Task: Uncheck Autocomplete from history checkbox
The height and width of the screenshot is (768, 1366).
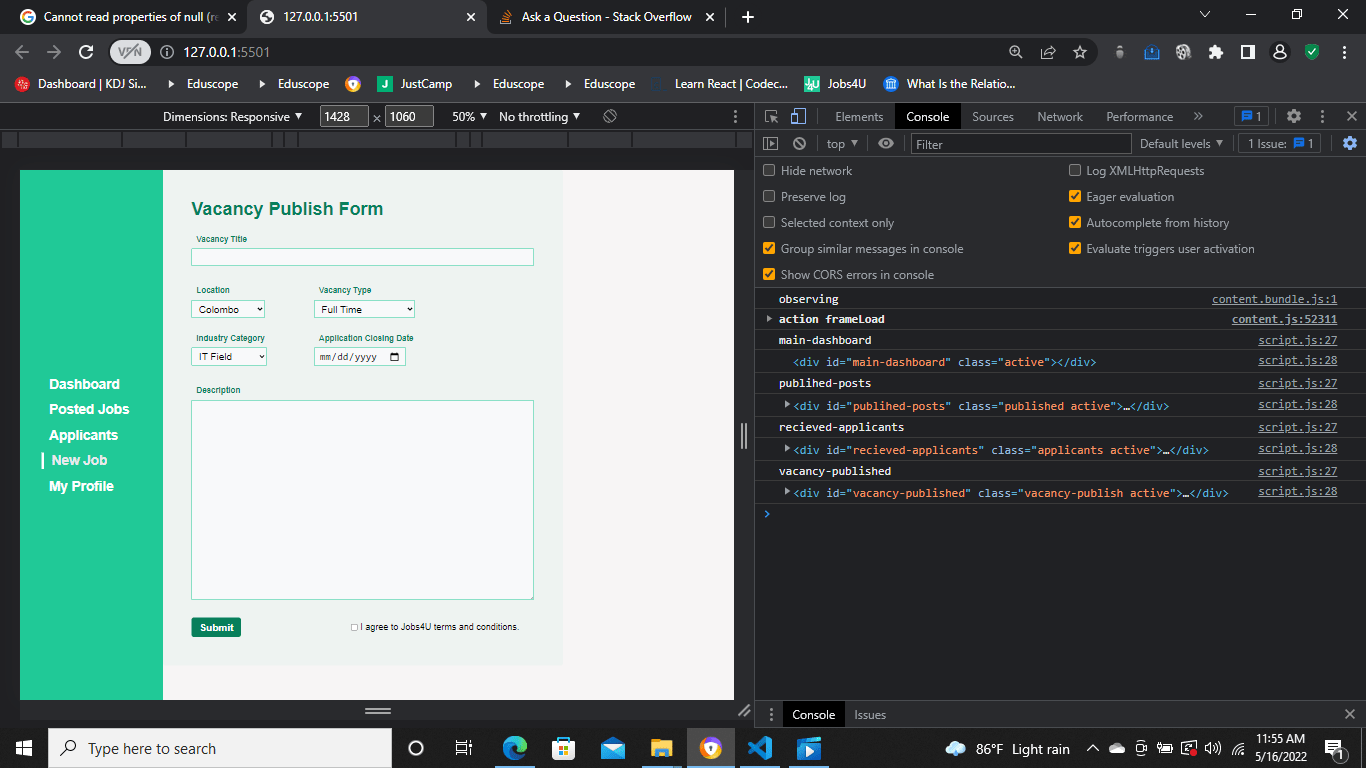Action: (1075, 223)
